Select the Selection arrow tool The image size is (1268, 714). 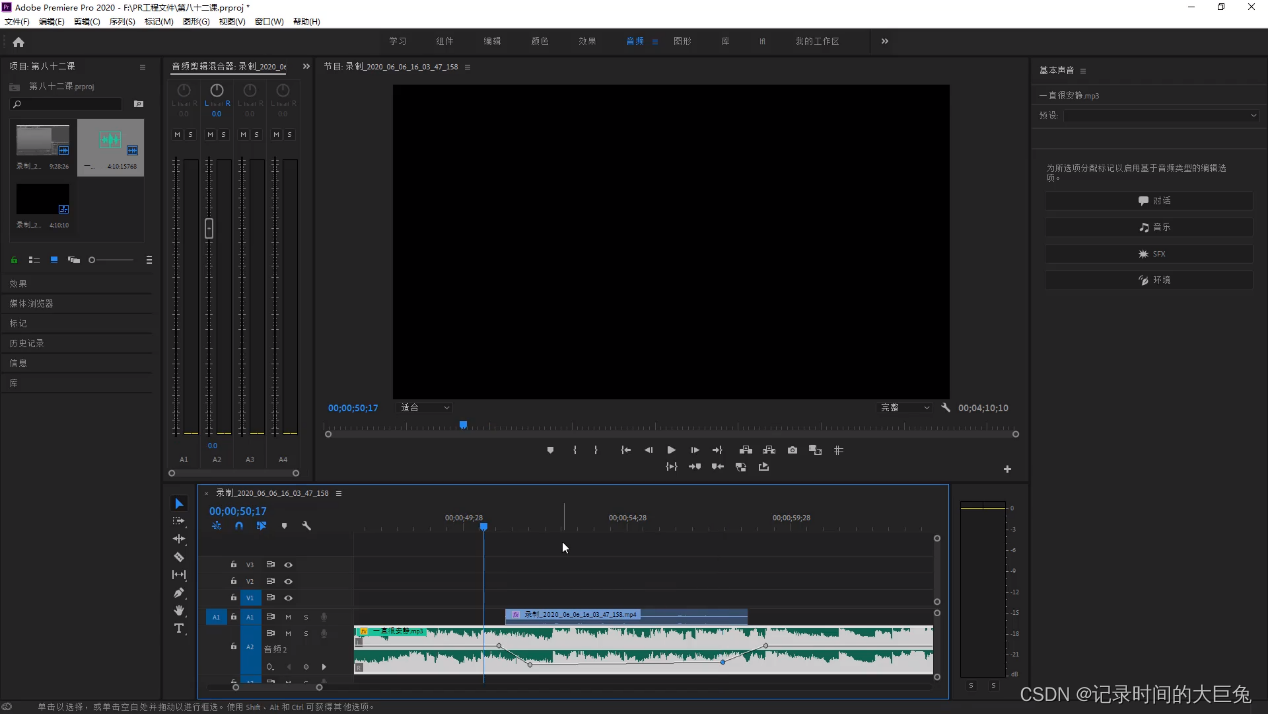(x=179, y=504)
